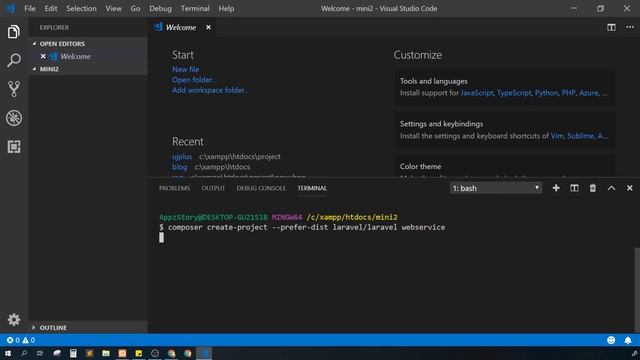The image size is (640, 360).
Task: Click the Explorer panel title
Action: (54, 27)
